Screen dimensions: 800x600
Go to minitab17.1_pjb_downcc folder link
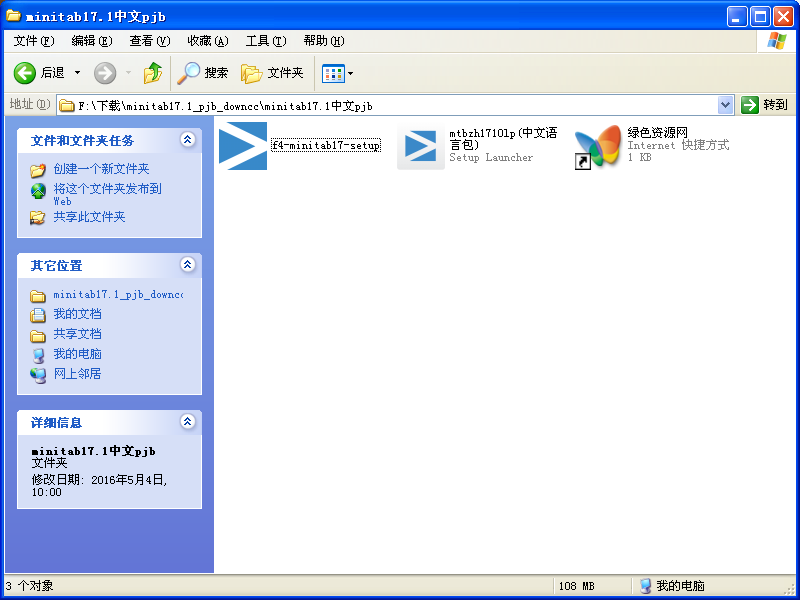pyautogui.click(x=118, y=294)
